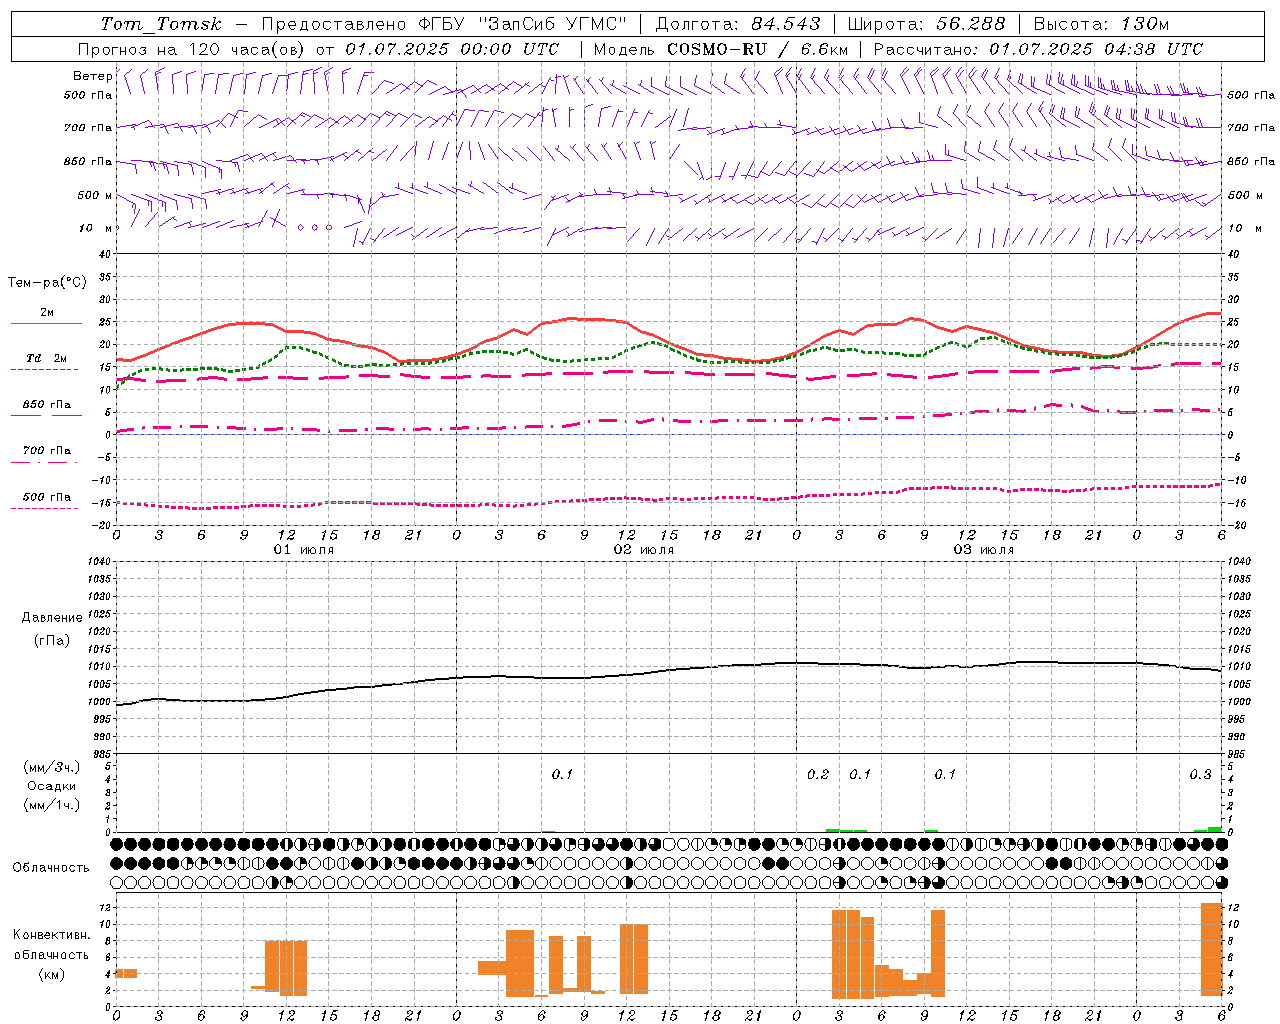Viewport: 1280px width, 1024px height.
Task: Click the Модель COSMO-RU / 6.6км label
Action: coord(721,49)
